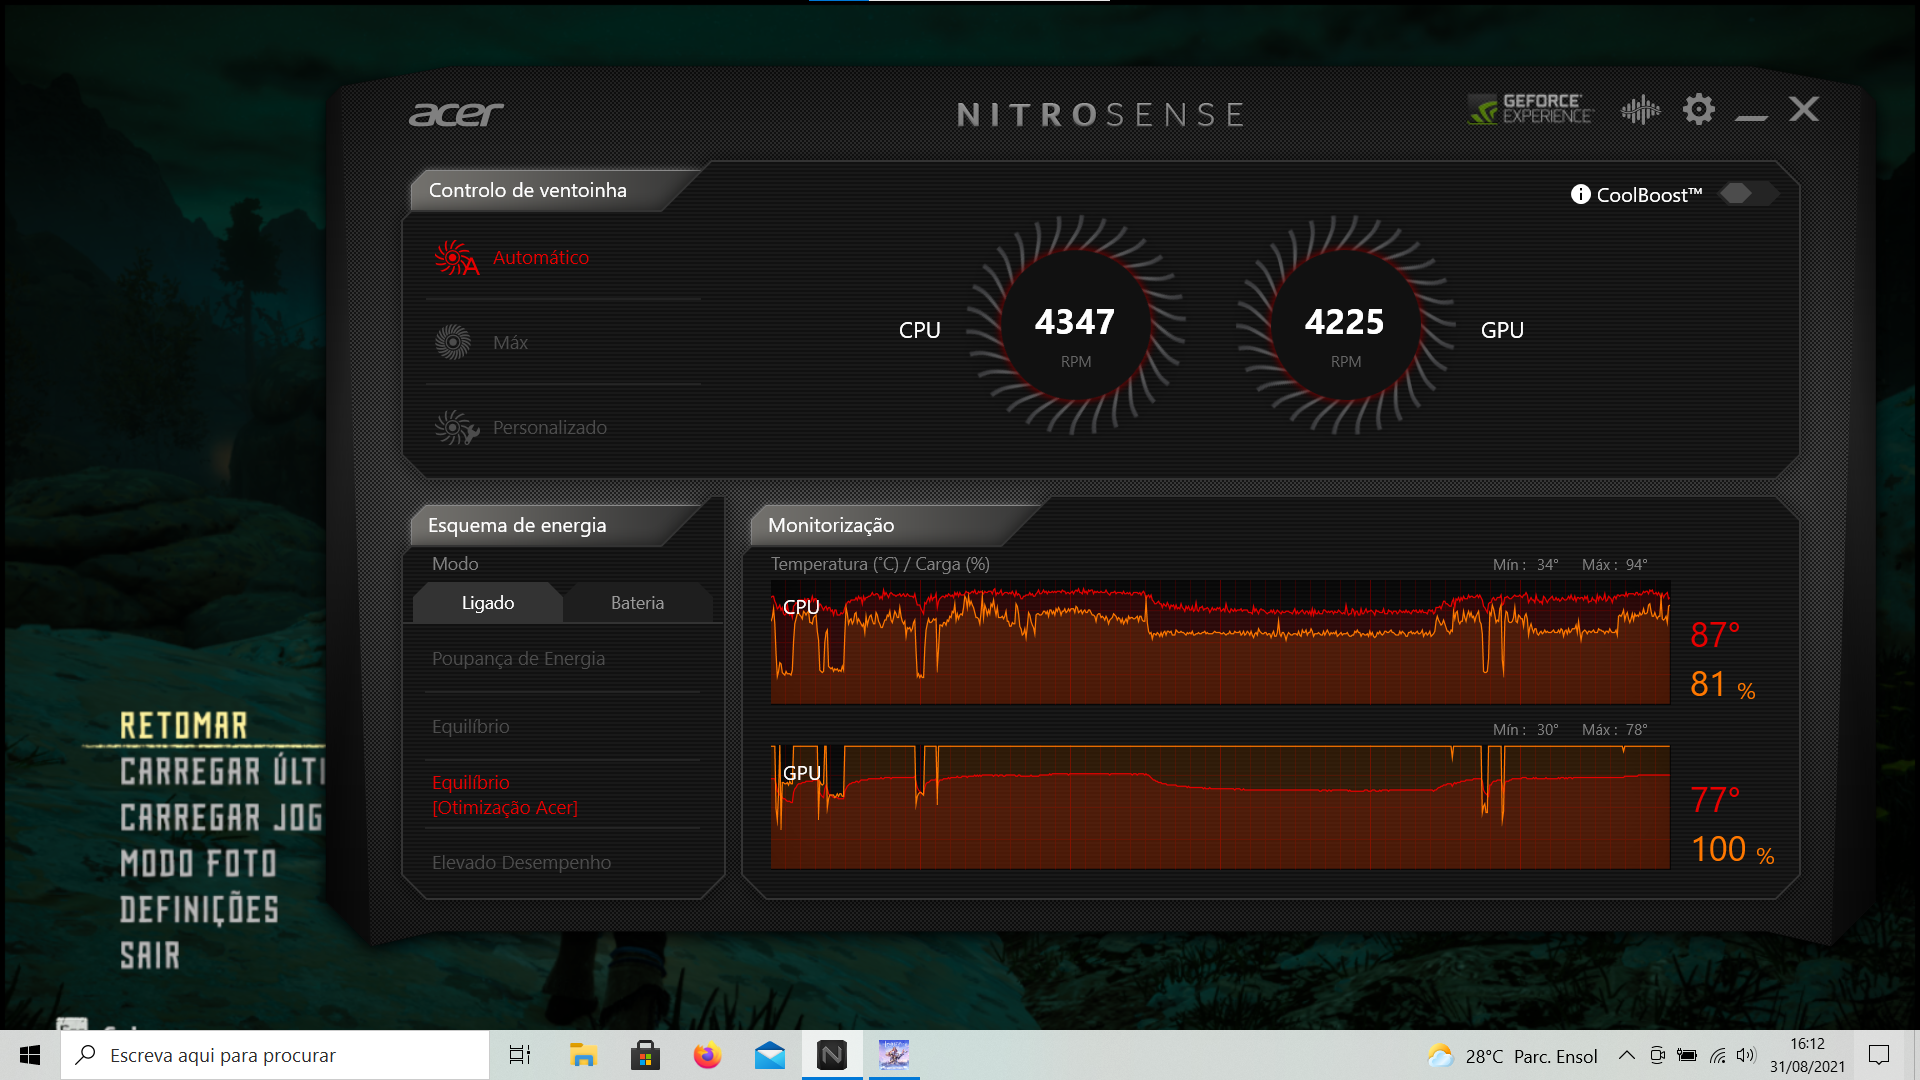Open weather widget showing 28°C
This screenshot has width=1920, height=1080.
click(x=1512, y=1056)
